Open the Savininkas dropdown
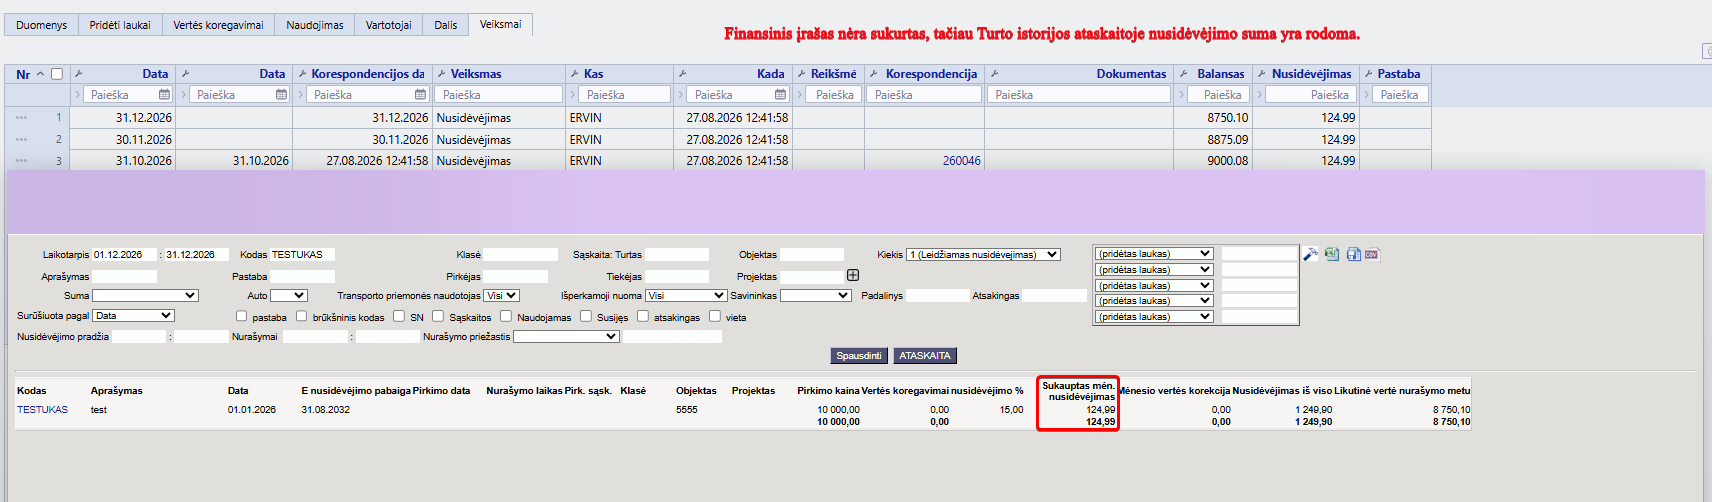The width and height of the screenshot is (1712, 502). tap(816, 296)
